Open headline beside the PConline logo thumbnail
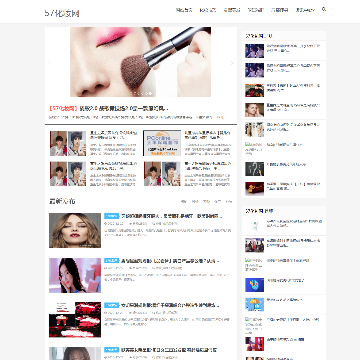The image size is (360, 360). (207, 135)
